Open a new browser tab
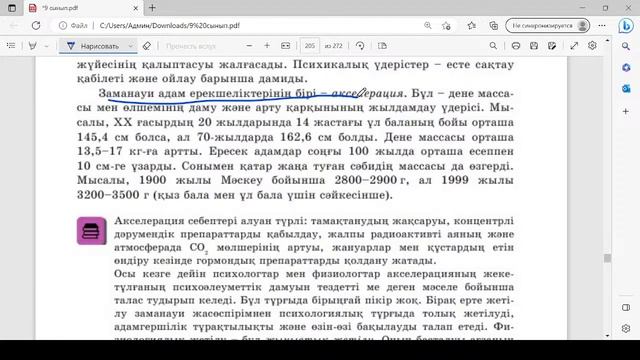This screenshot has width=640, height=360. (152, 8)
